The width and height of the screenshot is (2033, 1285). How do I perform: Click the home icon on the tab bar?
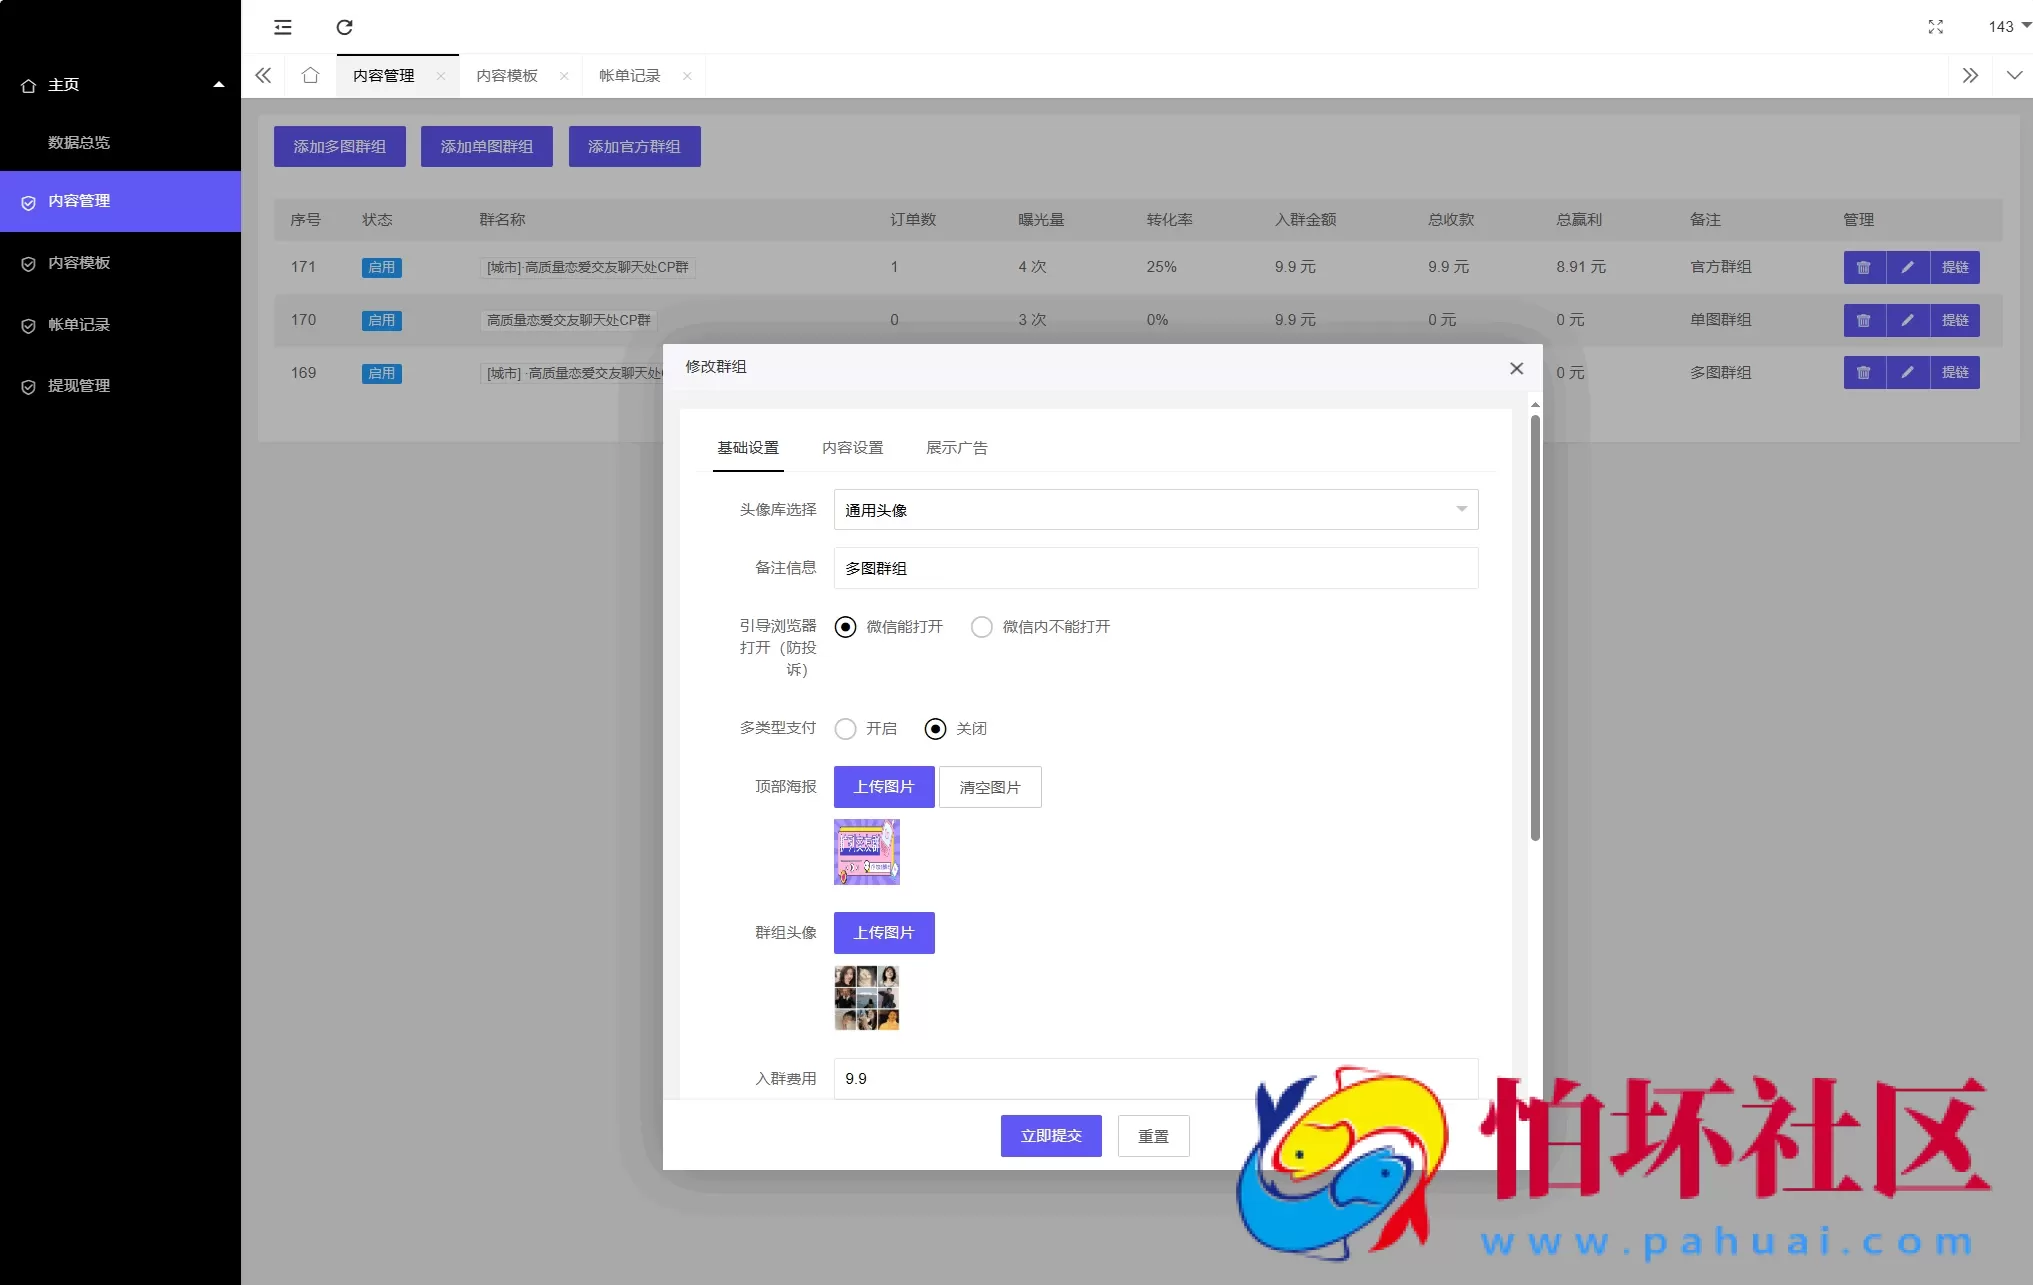point(309,75)
